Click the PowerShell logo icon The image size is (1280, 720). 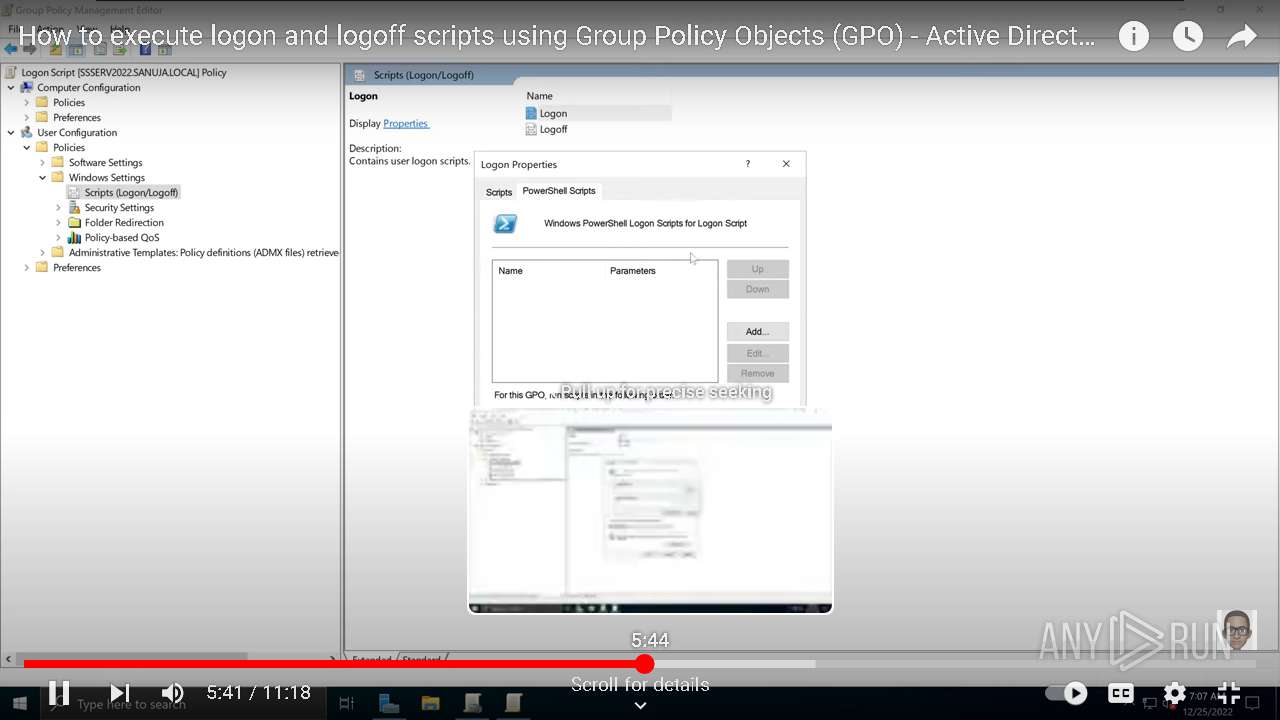pyautogui.click(x=506, y=224)
